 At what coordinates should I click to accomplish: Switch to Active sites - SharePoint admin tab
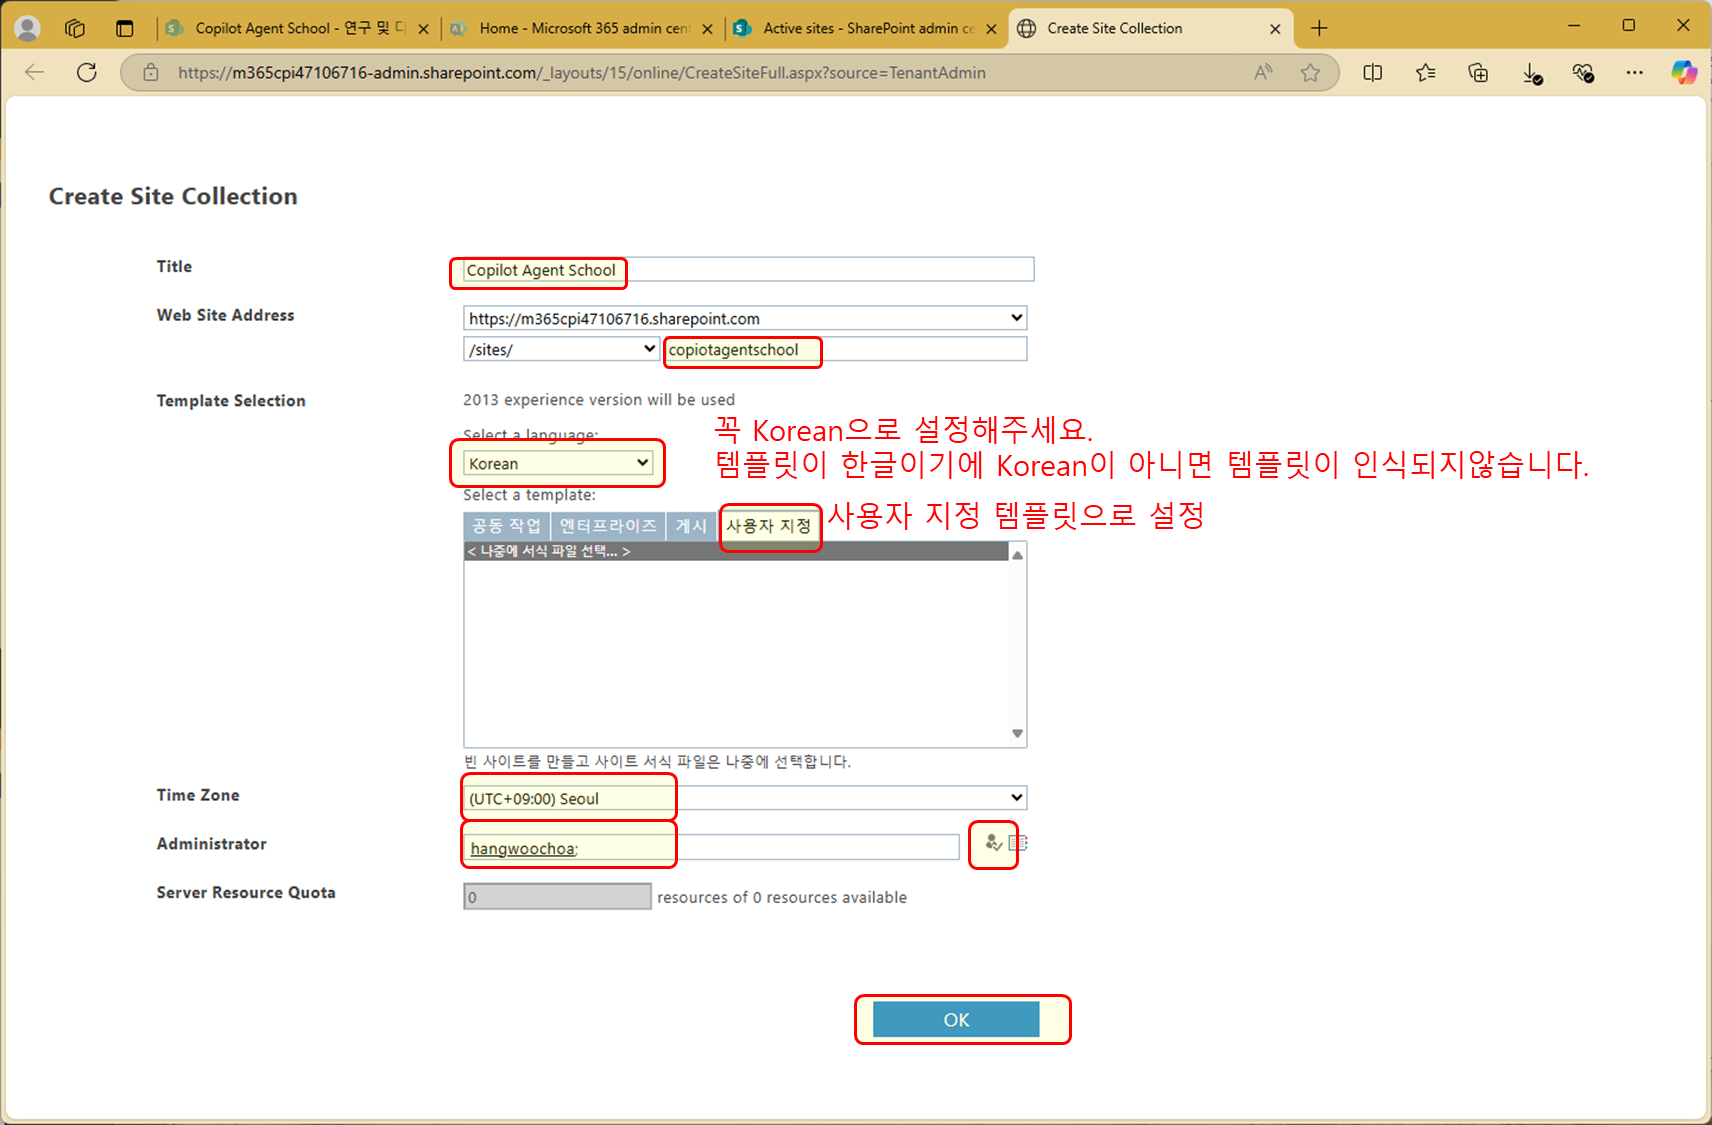tap(867, 28)
